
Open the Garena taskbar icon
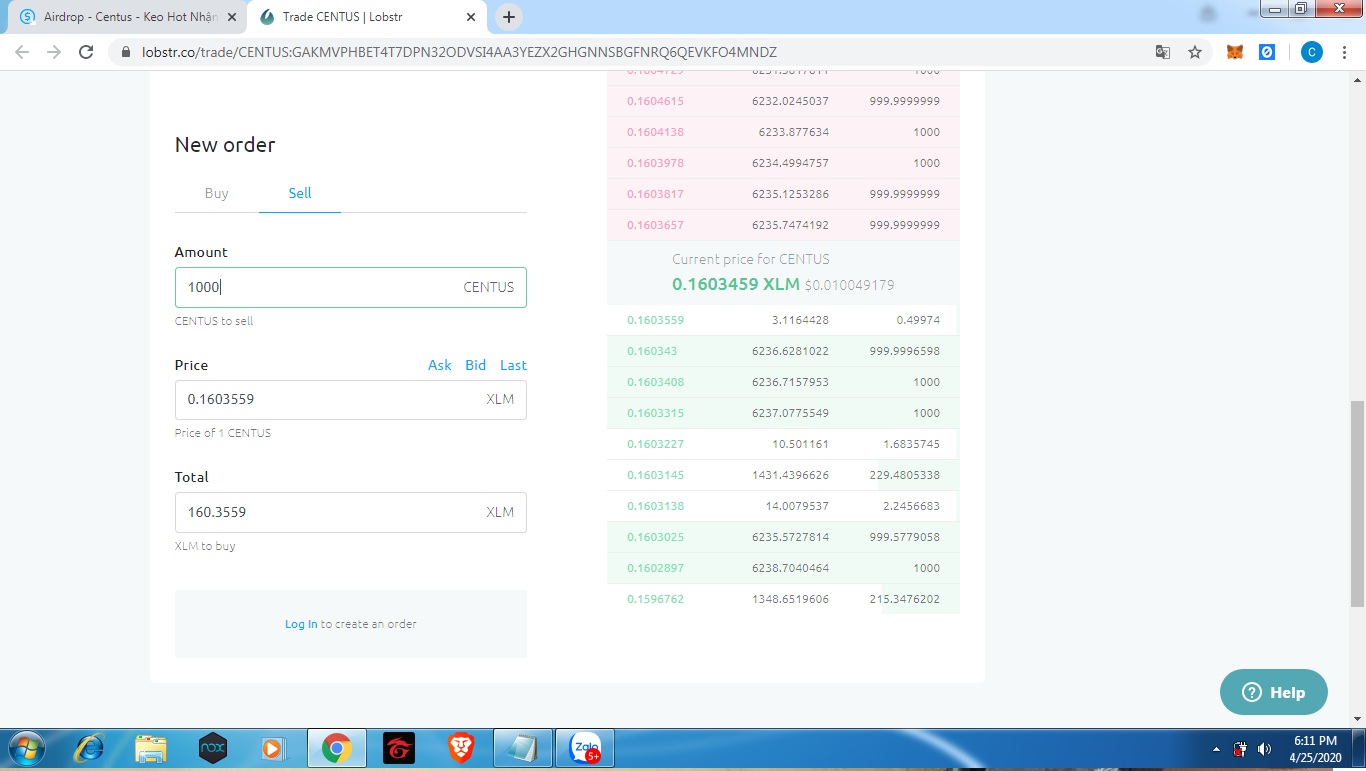(399, 748)
